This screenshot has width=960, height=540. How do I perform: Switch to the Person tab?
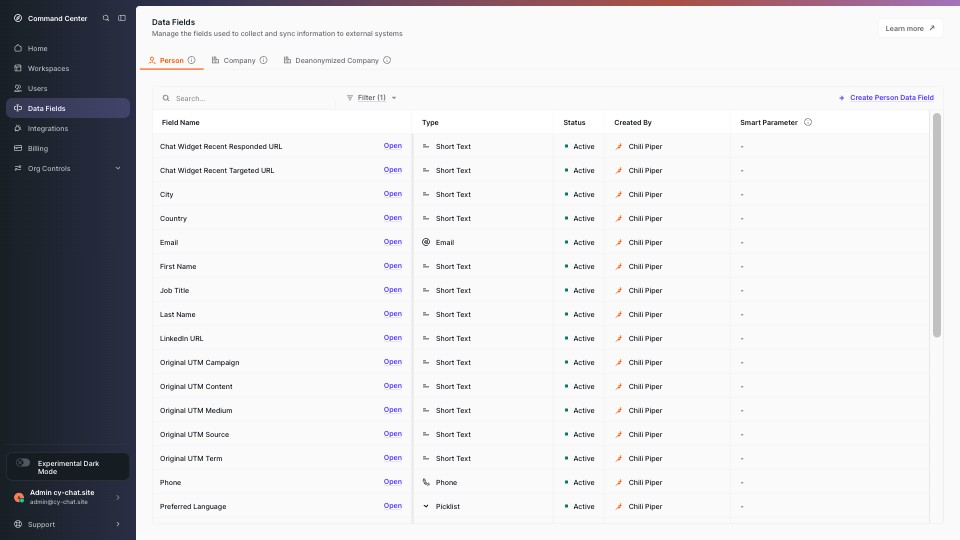point(171,61)
